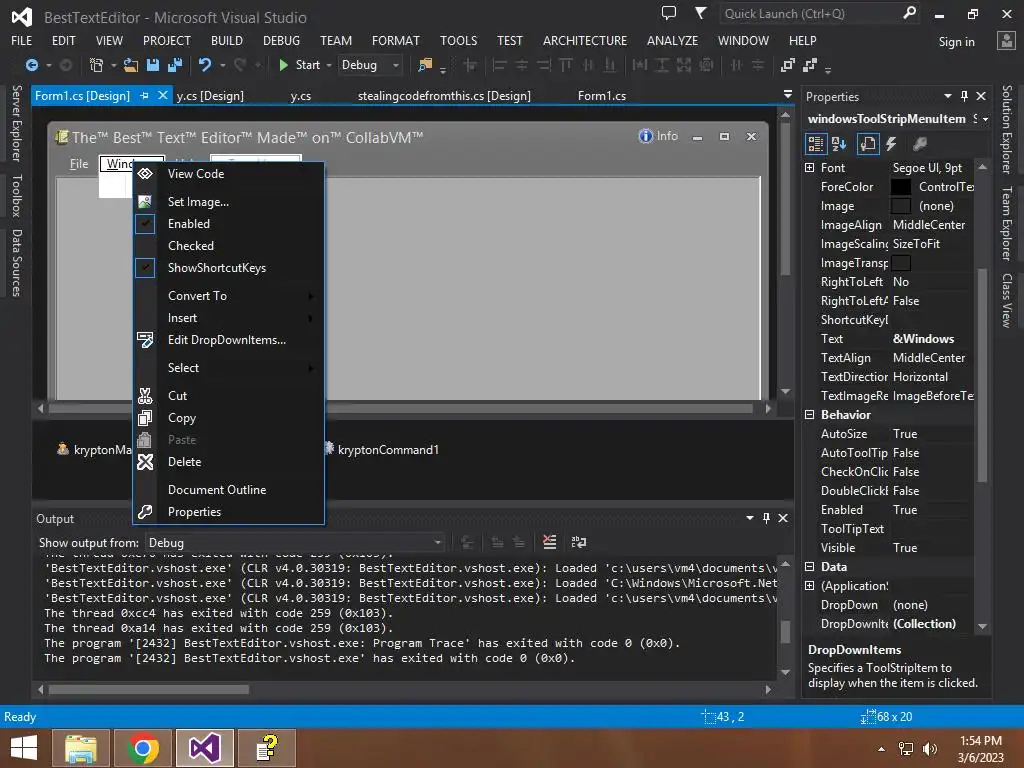Click the kryptonCommand1 component tray item
Image resolution: width=1024 pixels, height=768 pixels.
(x=381, y=449)
